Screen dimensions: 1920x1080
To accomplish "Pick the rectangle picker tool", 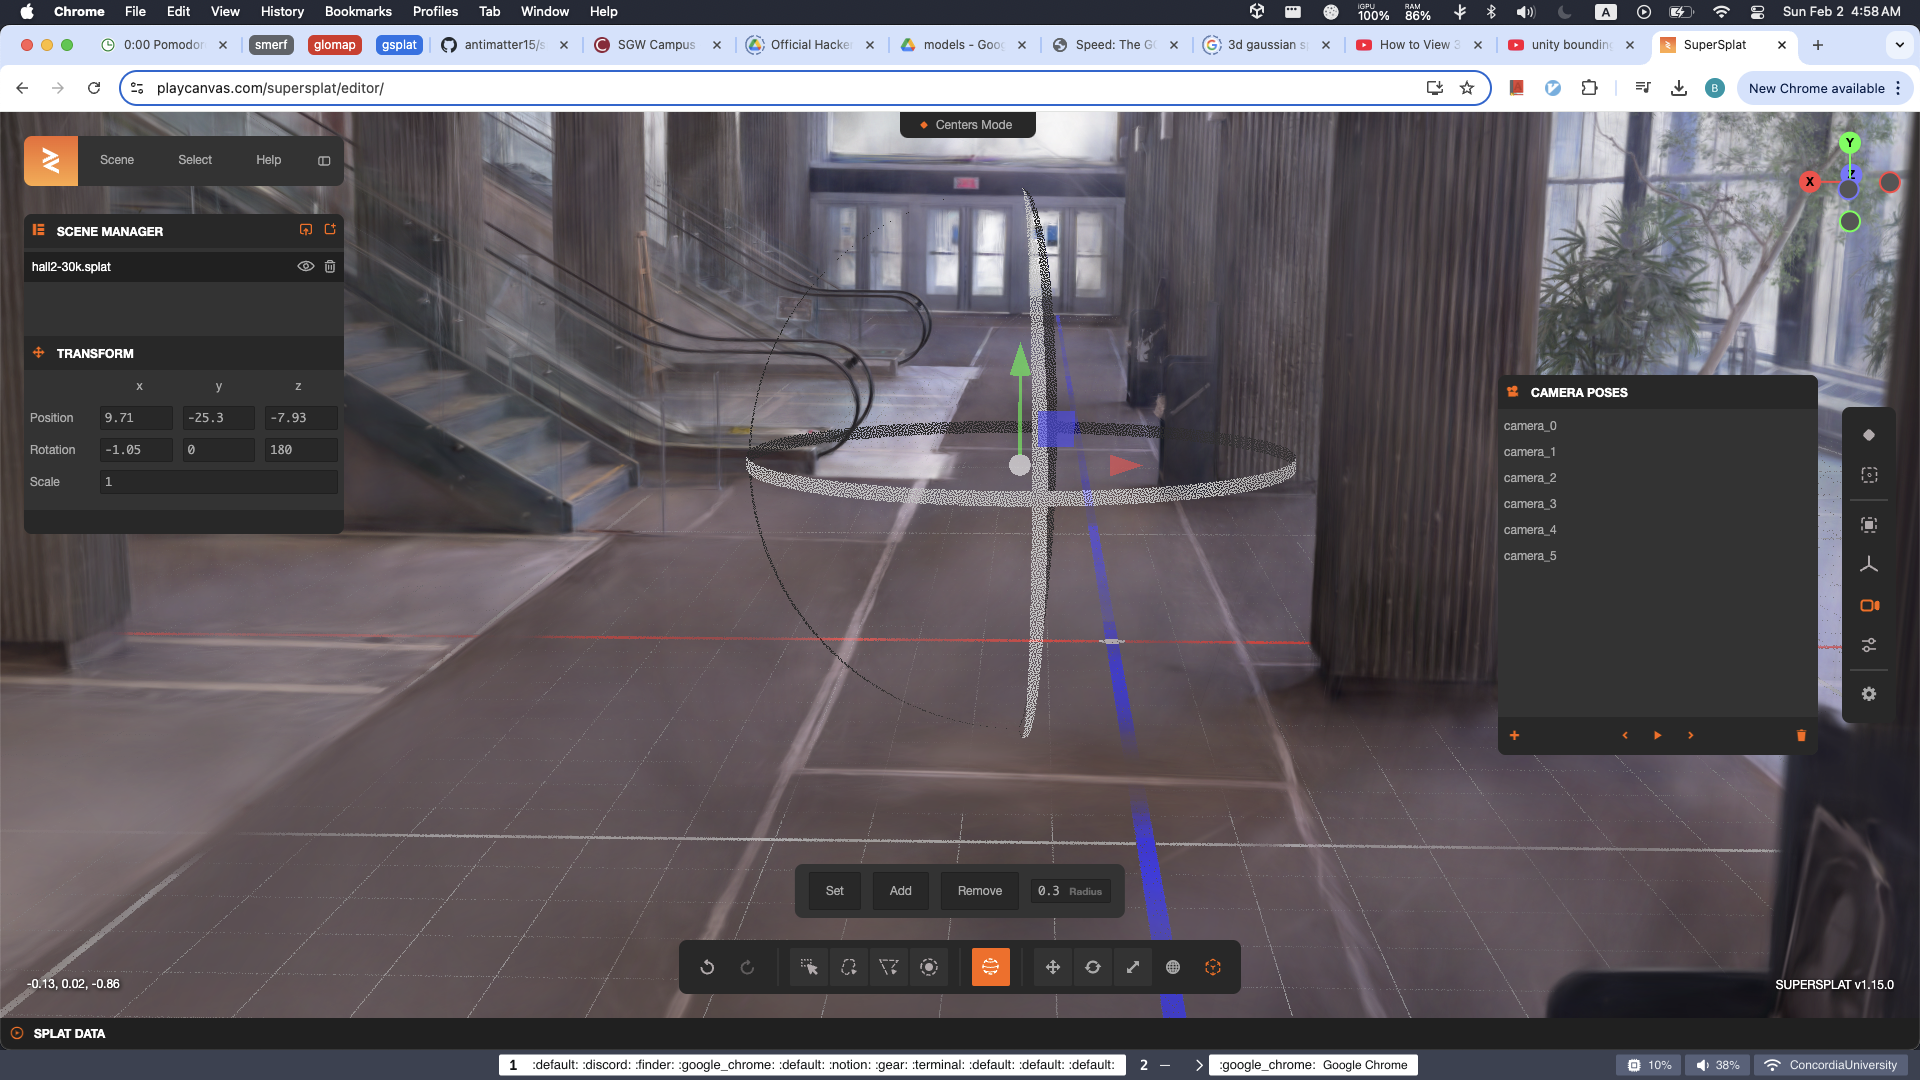I will (809, 967).
